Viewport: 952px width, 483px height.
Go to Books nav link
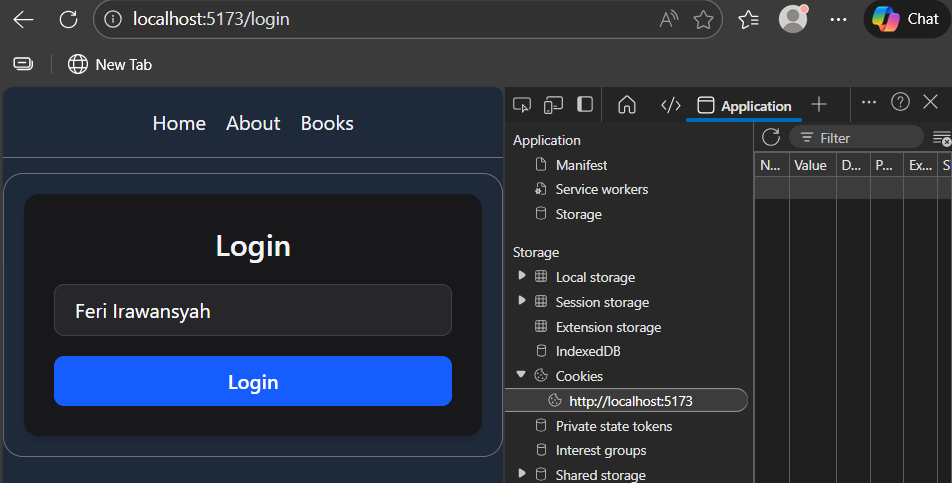[327, 123]
